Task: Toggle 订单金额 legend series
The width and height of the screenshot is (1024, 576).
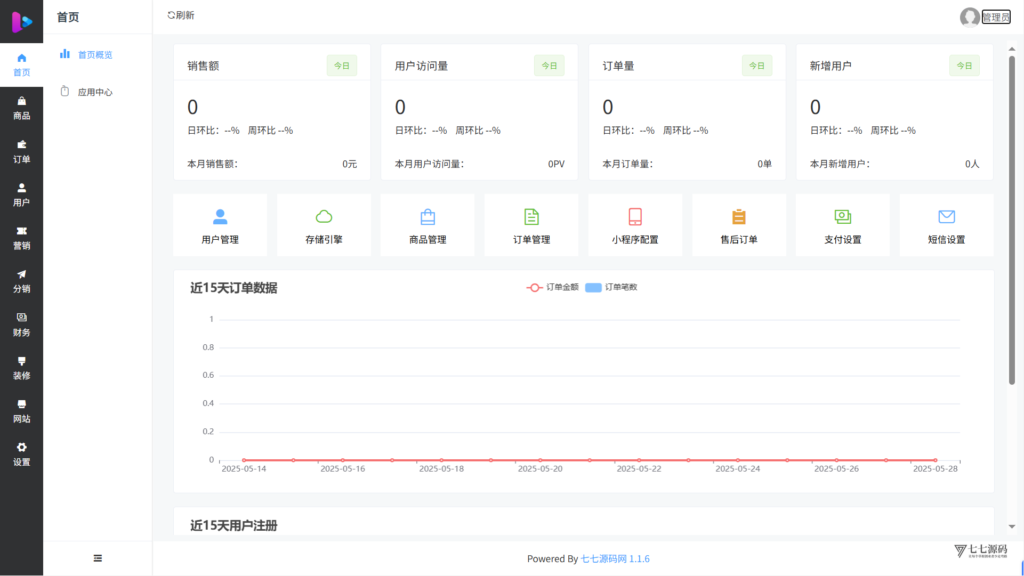Action: [x=552, y=287]
